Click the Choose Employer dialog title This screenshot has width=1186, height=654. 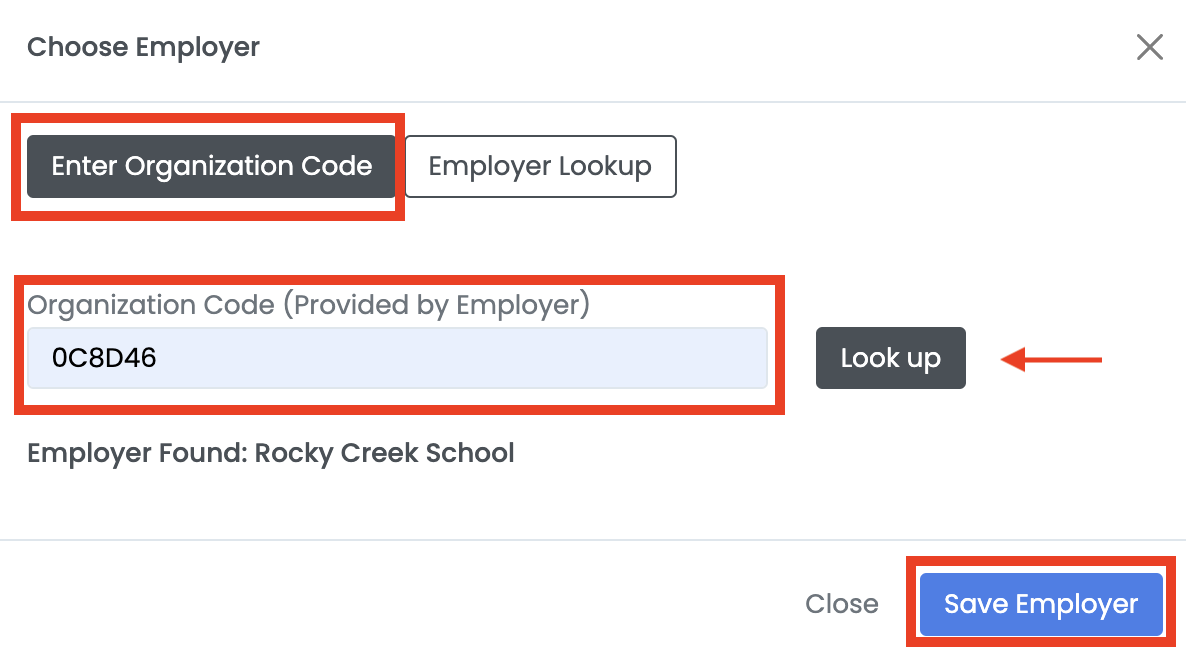(143, 47)
